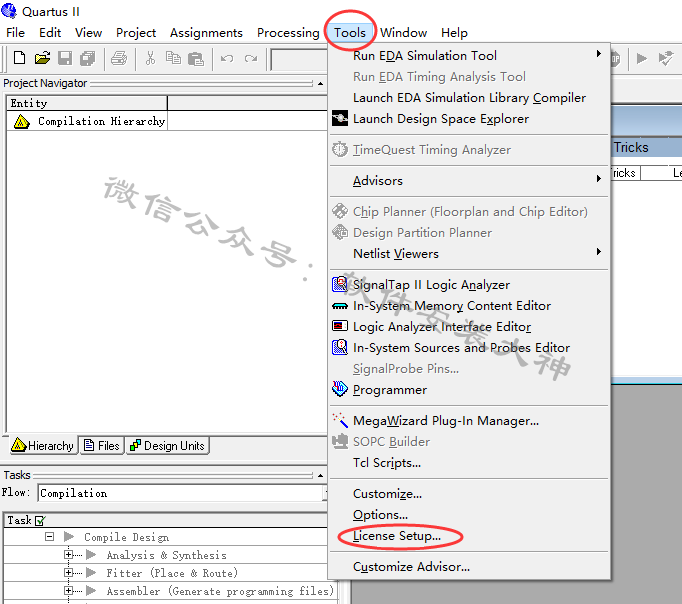The image size is (682, 604).
Task: Collapse the Project Navigator panel arrow
Action: (x=321, y=83)
